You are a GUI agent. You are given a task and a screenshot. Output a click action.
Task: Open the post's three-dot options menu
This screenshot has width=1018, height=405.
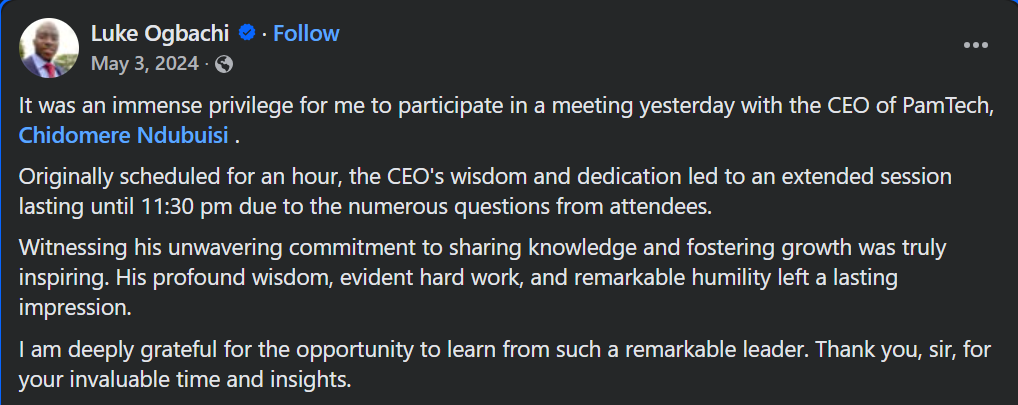click(975, 46)
